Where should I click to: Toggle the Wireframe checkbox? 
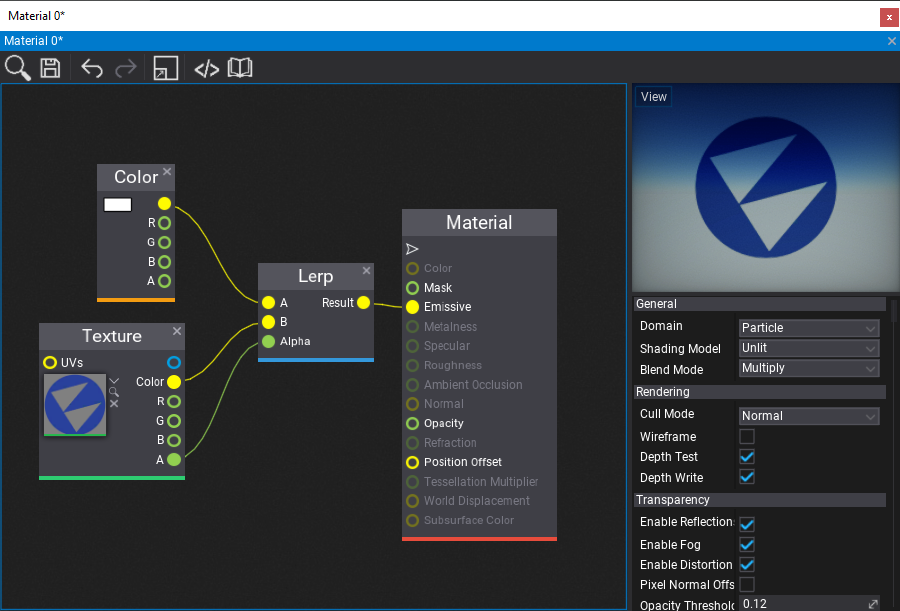point(747,436)
